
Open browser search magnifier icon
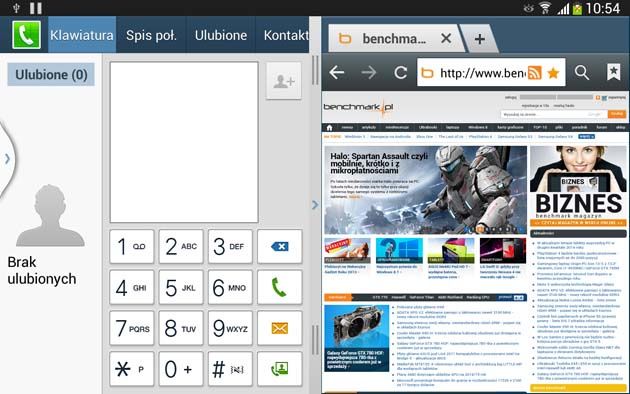pos(582,73)
